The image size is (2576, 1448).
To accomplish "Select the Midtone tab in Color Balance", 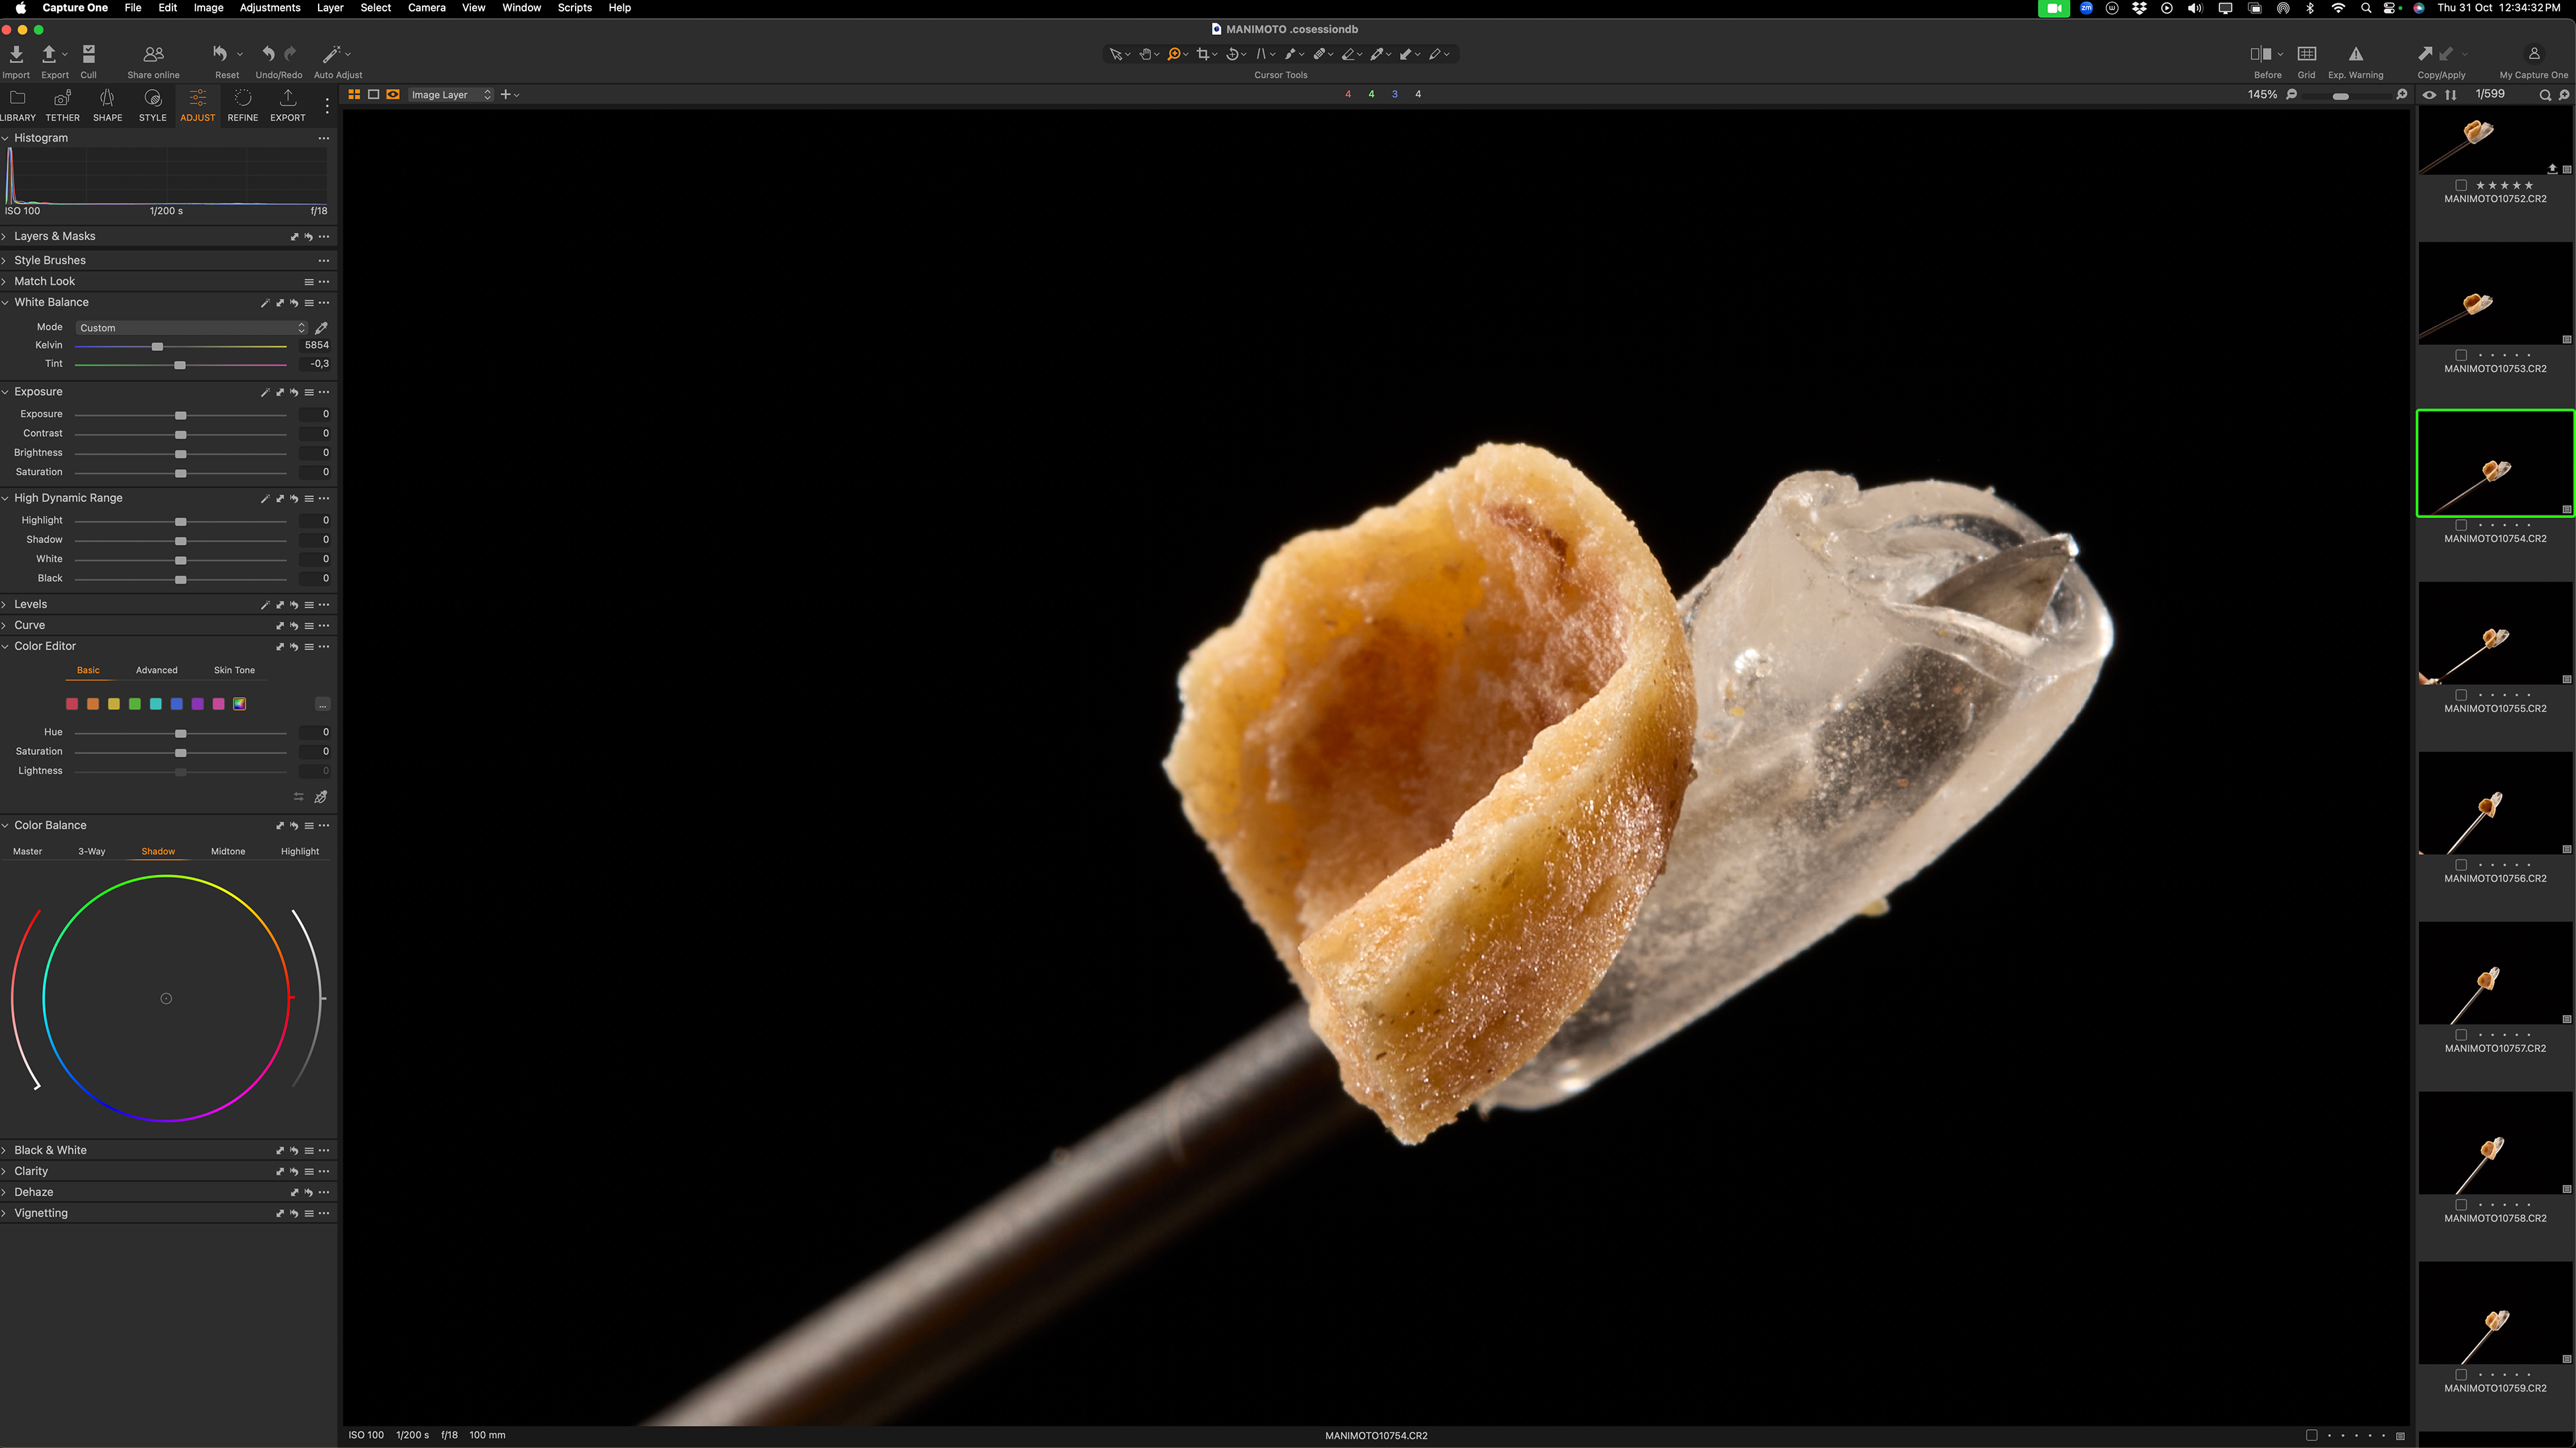I will point(228,851).
